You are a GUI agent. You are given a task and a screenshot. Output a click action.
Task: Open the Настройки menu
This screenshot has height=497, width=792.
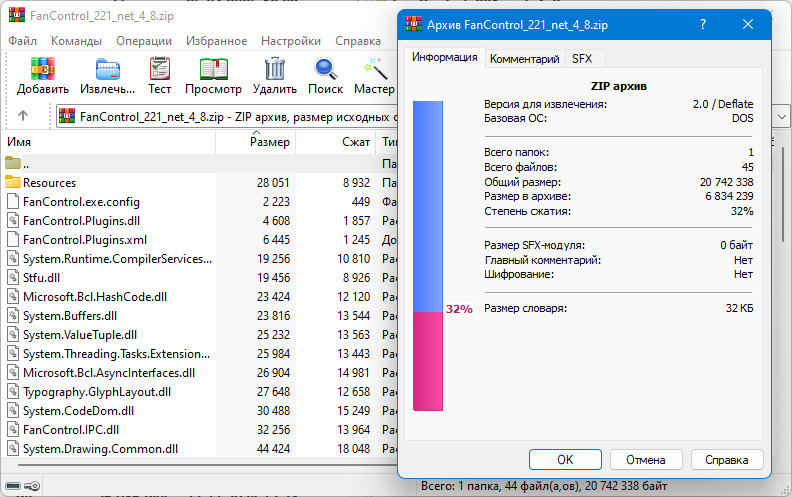click(x=291, y=40)
